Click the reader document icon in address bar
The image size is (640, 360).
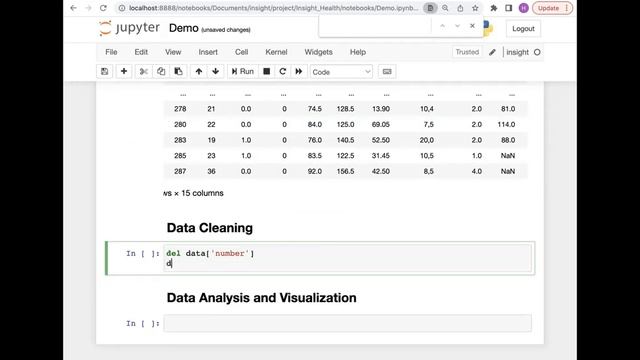tap(430, 8)
